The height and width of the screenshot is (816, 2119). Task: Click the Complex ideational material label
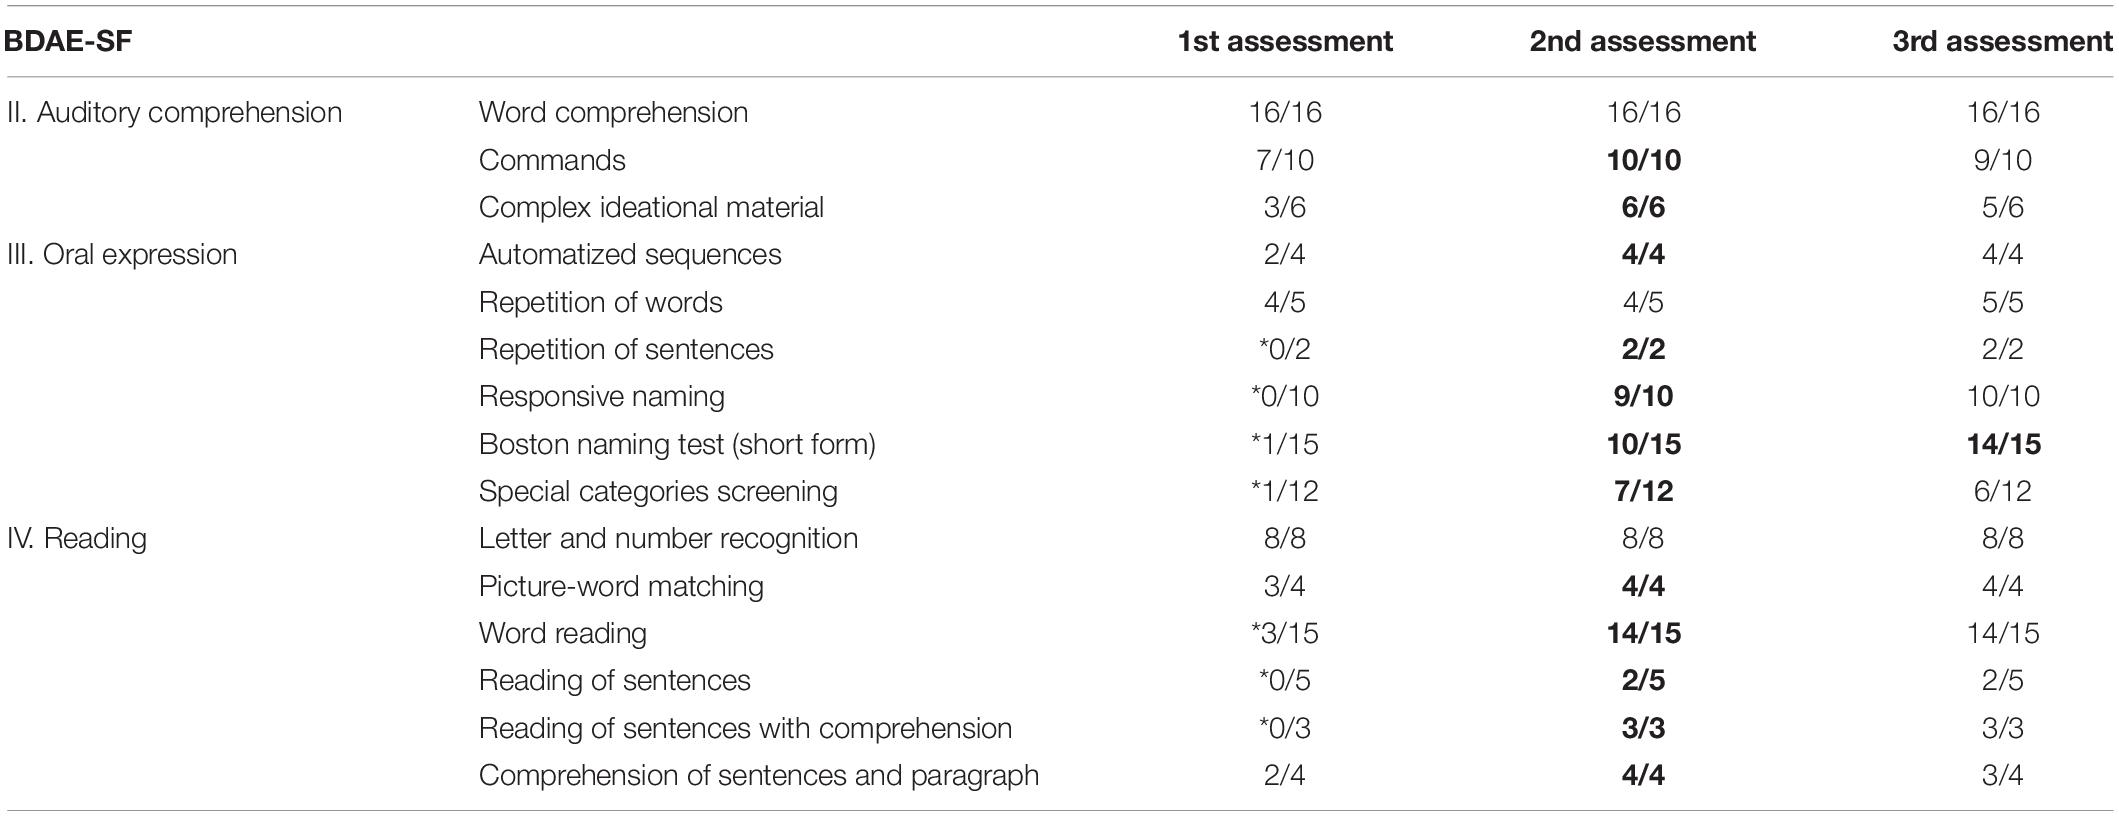coord(651,207)
